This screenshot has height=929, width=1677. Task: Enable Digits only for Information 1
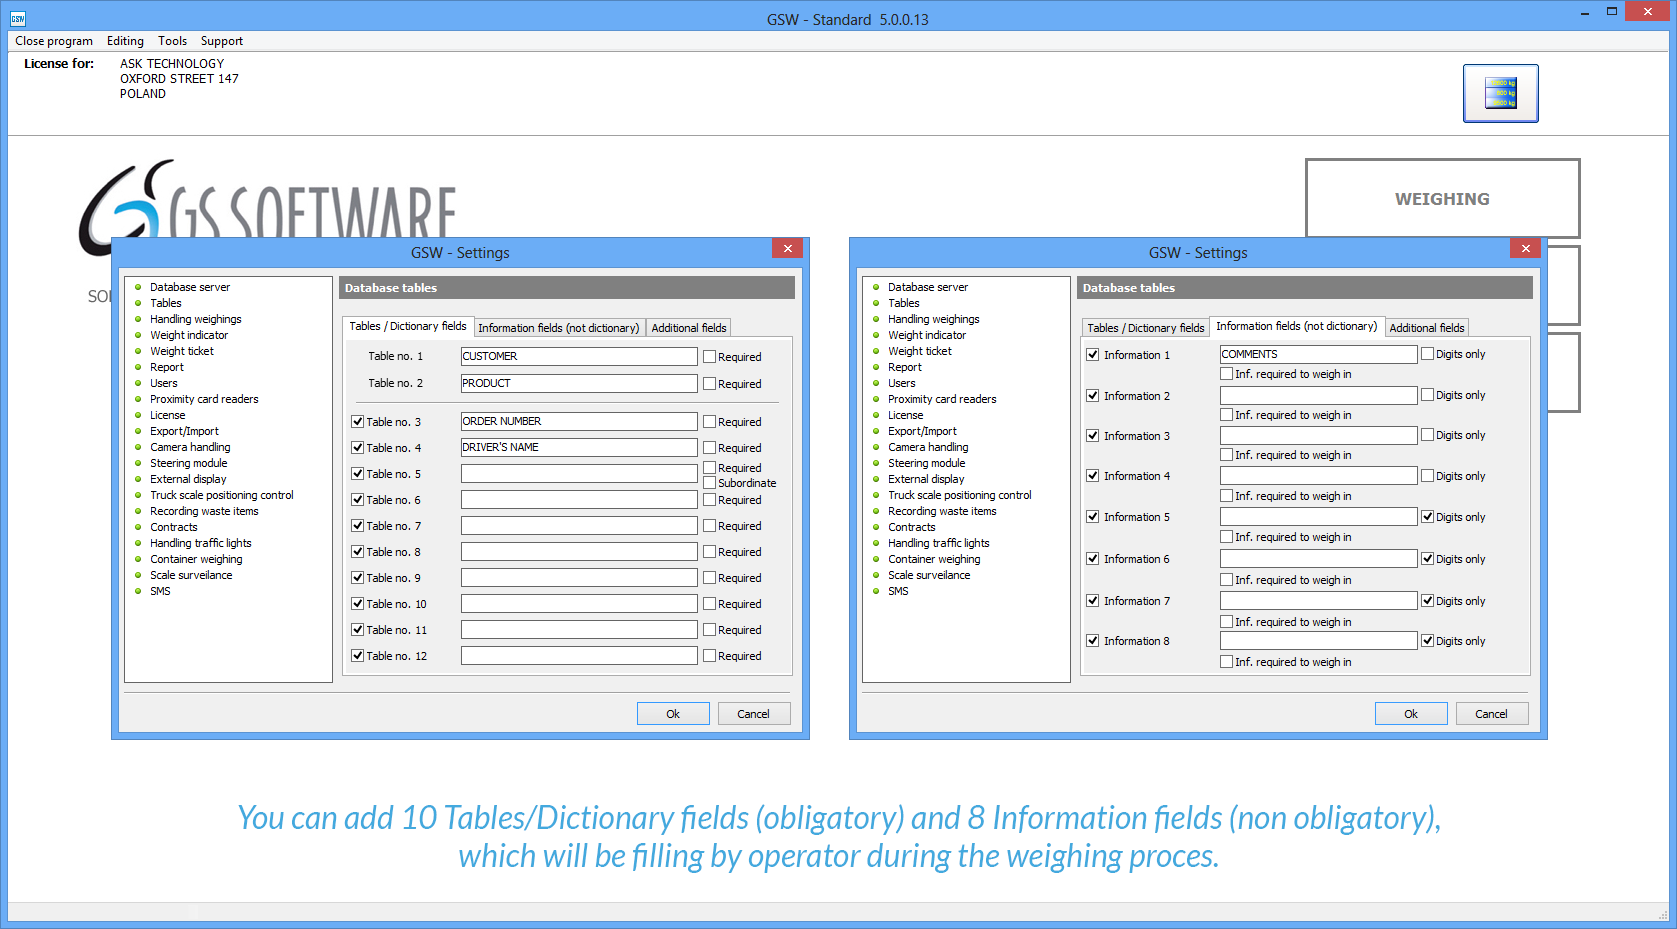click(x=1428, y=354)
